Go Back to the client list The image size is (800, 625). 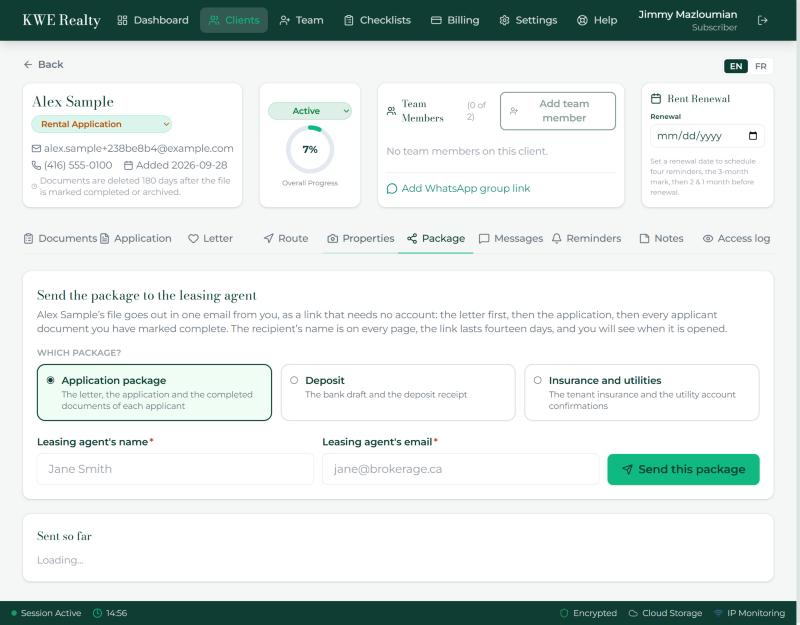tap(43, 64)
